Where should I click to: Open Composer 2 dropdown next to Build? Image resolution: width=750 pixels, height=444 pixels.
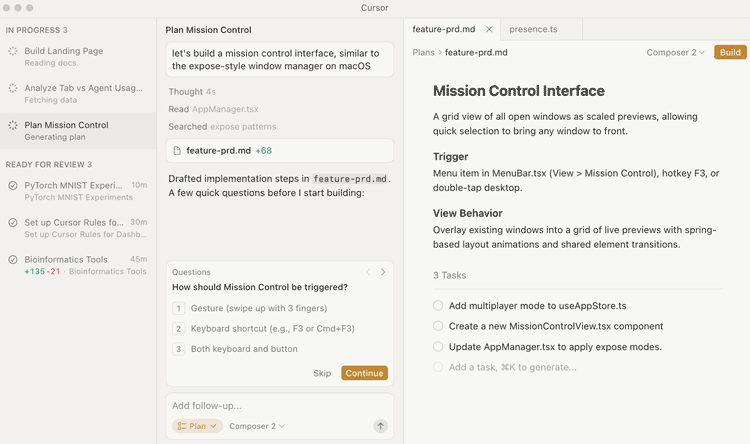pos(675,52)
